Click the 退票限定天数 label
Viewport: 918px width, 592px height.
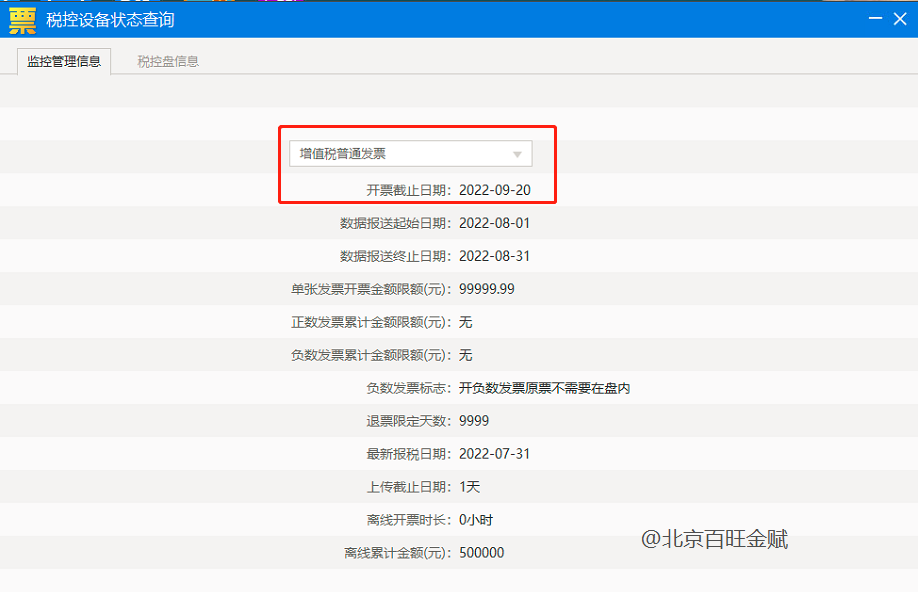(x=409, y=421)
